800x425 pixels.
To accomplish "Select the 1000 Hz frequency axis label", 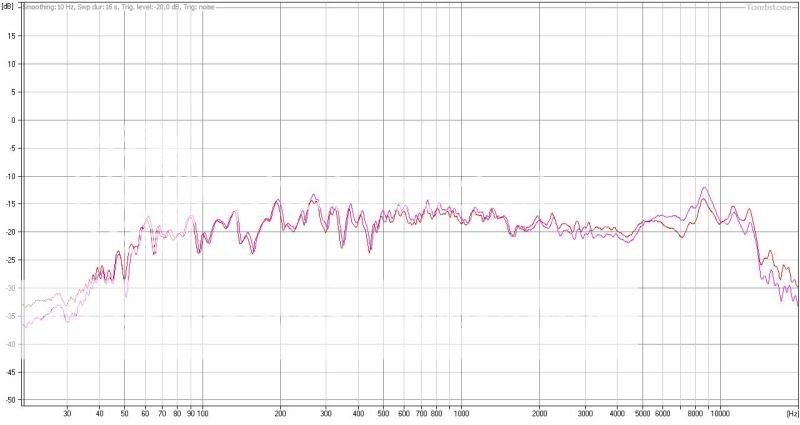I will pos(461,412).
